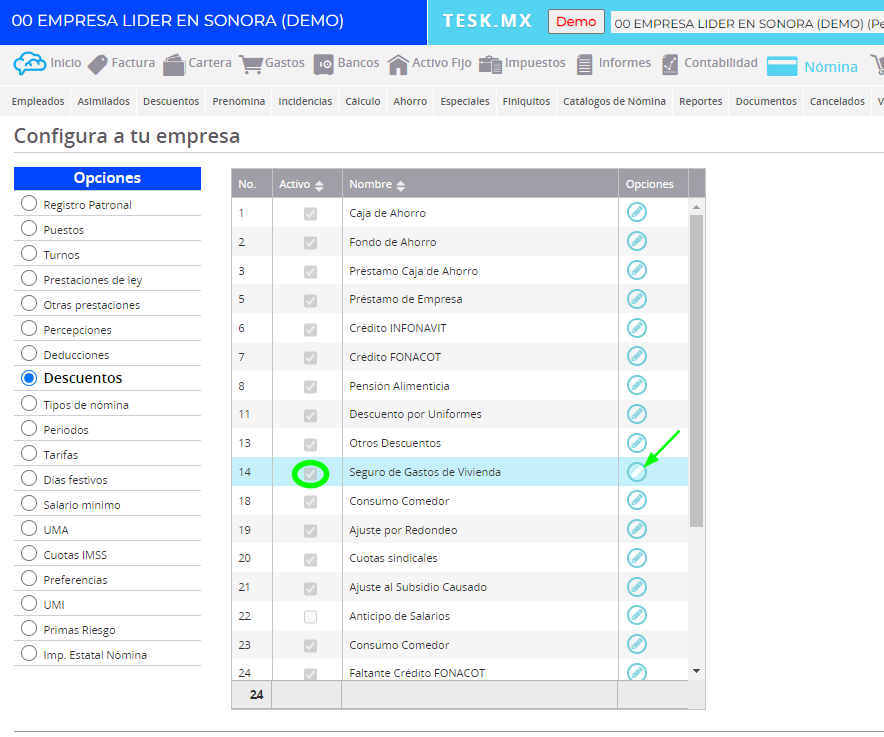
Task: Open the Finiquitos submenu tab
Action: pyautogui.click(x=526, y=101)
